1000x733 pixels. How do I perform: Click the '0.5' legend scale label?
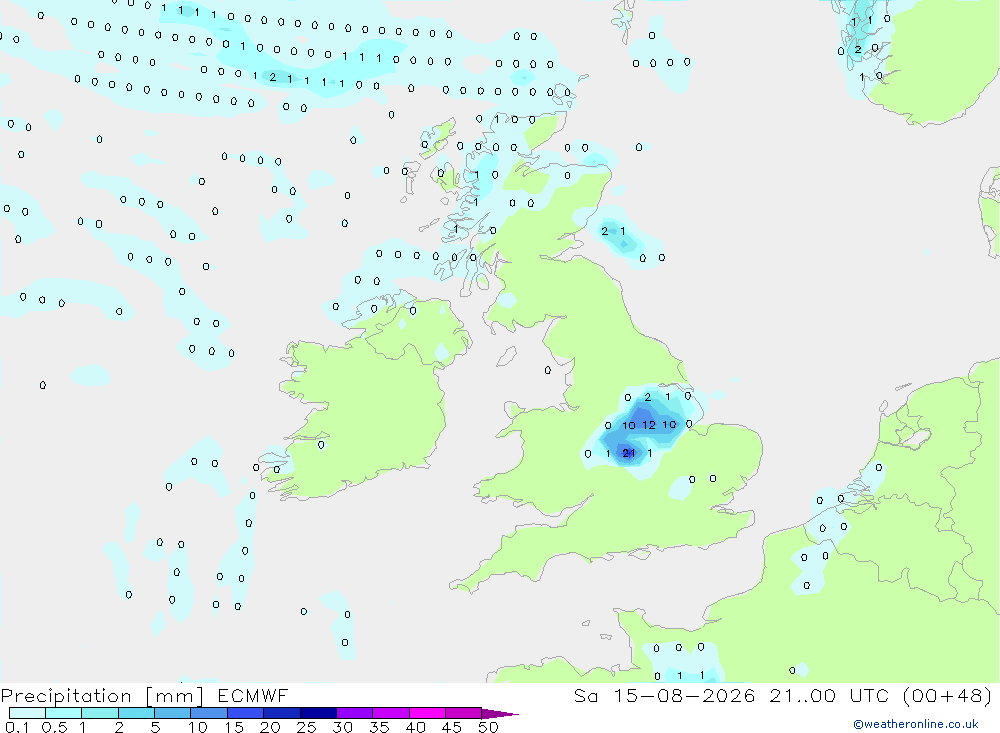54,727
